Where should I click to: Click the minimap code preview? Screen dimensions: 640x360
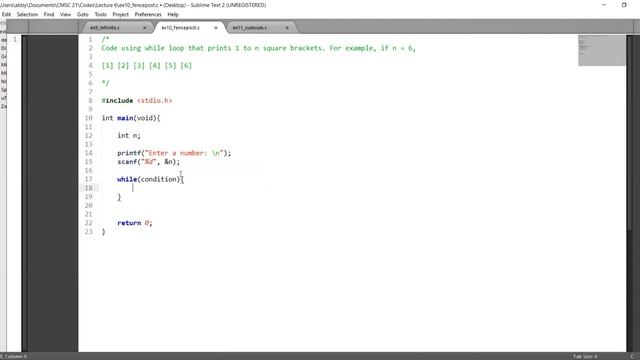(x=602, y=50)
